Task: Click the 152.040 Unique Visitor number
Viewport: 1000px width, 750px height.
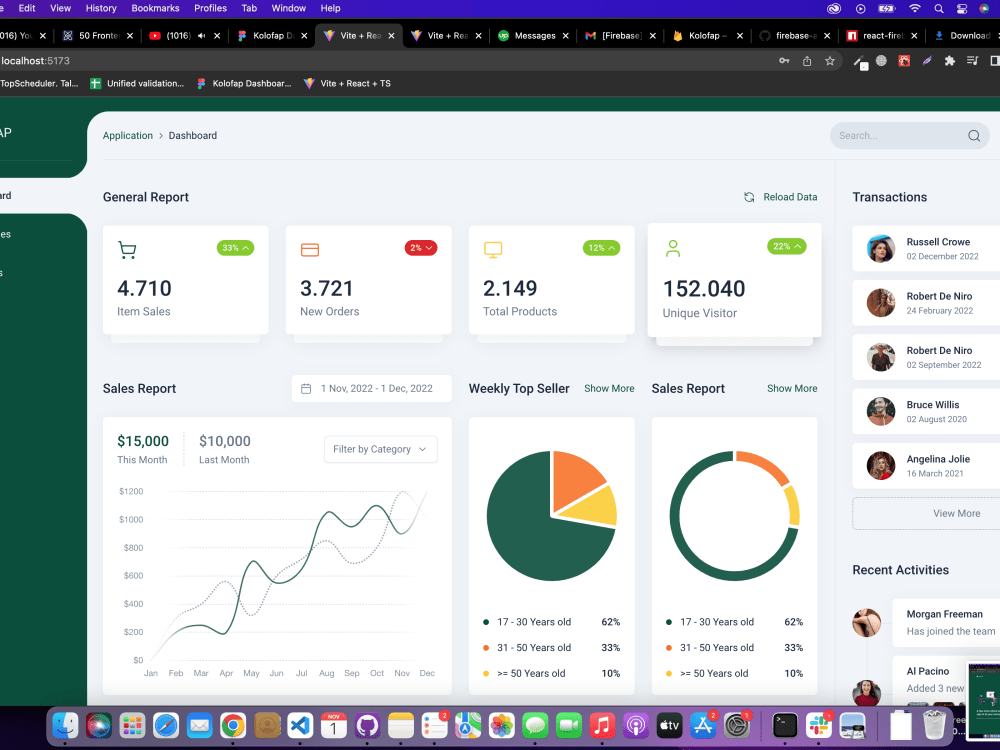Action: [x=704, y=289]
